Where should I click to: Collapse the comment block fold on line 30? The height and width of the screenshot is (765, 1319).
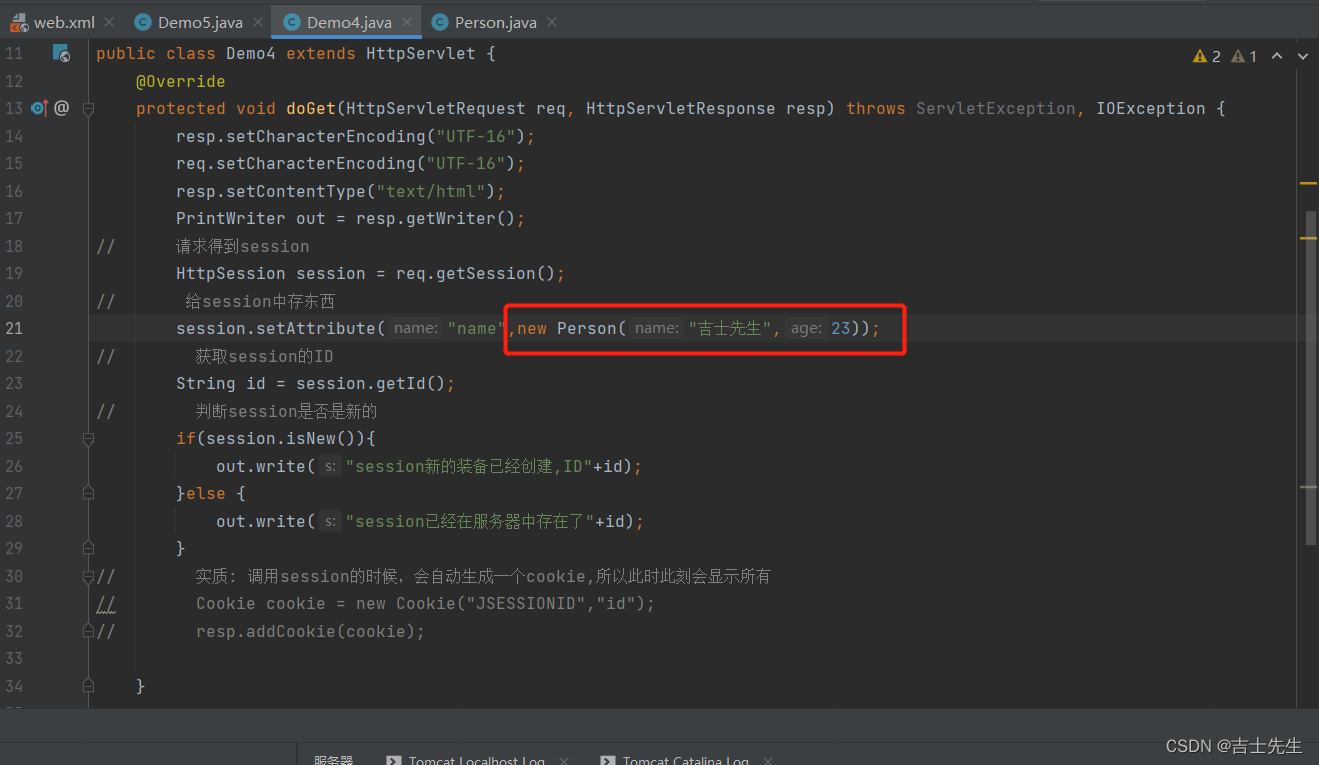coord(88,576)
